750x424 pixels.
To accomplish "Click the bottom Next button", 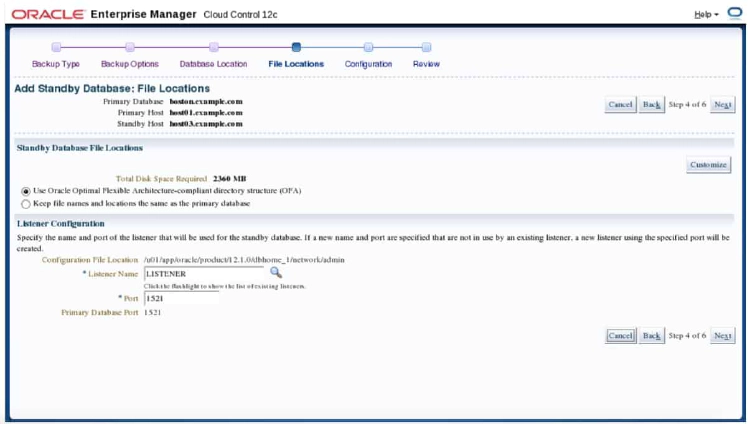I will (x=722, y=336).
